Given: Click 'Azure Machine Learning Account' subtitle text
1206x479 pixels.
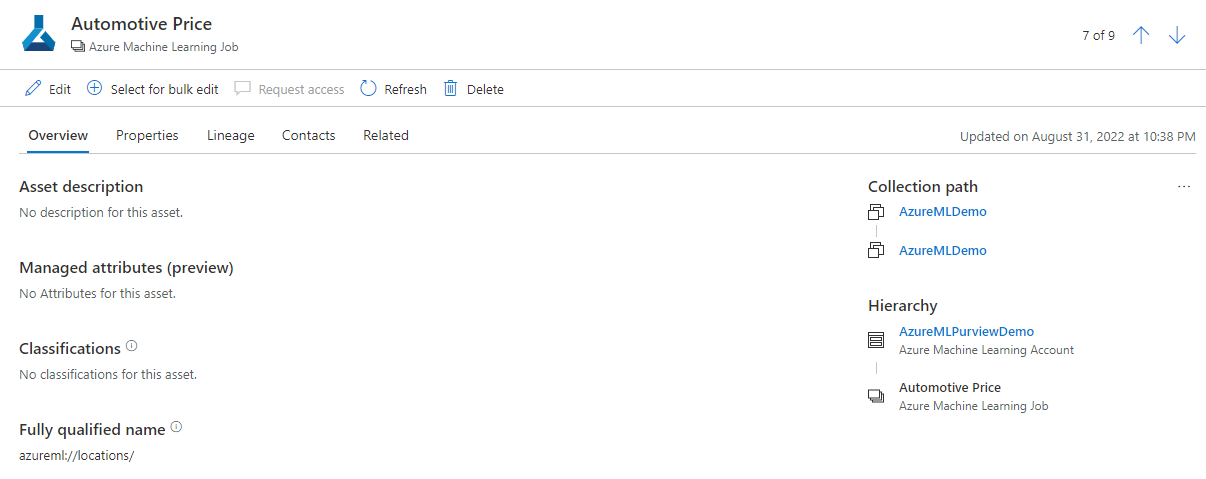Looking at the screenshot, I should click(x=987, y=350).
